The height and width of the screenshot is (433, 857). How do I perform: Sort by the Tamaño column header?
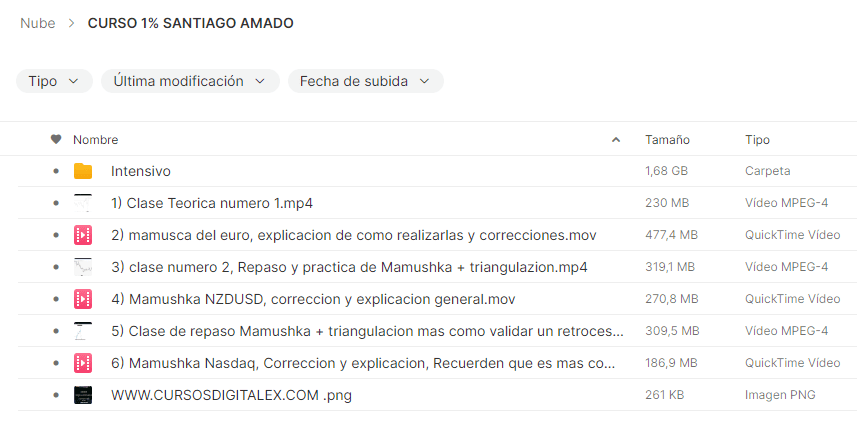(667, 139)
